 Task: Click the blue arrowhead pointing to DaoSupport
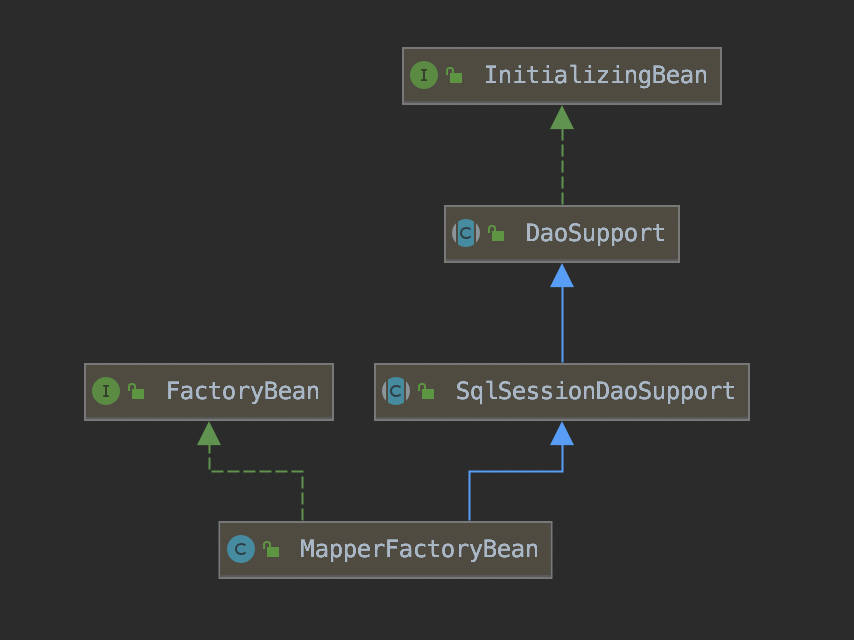562,276
